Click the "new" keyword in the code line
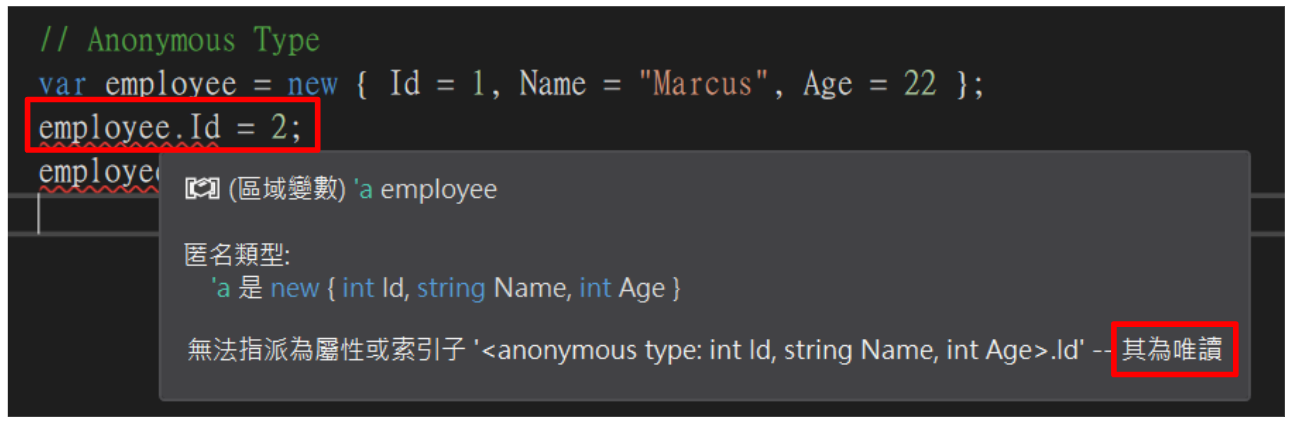 pos(312,84)
